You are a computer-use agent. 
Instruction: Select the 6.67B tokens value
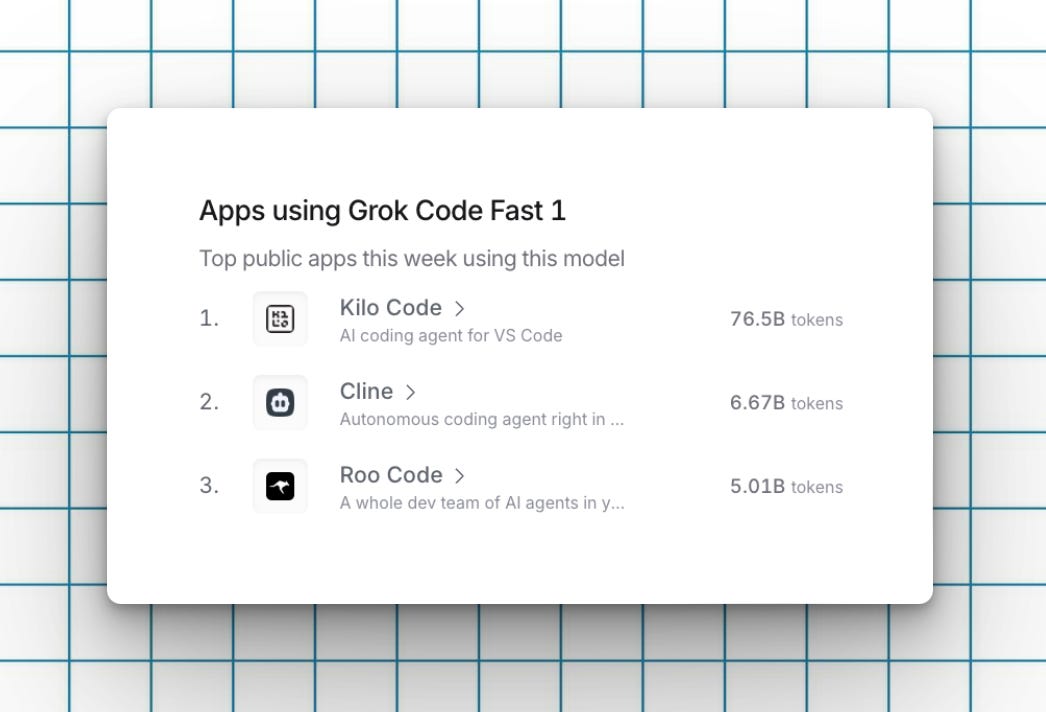(787, 402)
